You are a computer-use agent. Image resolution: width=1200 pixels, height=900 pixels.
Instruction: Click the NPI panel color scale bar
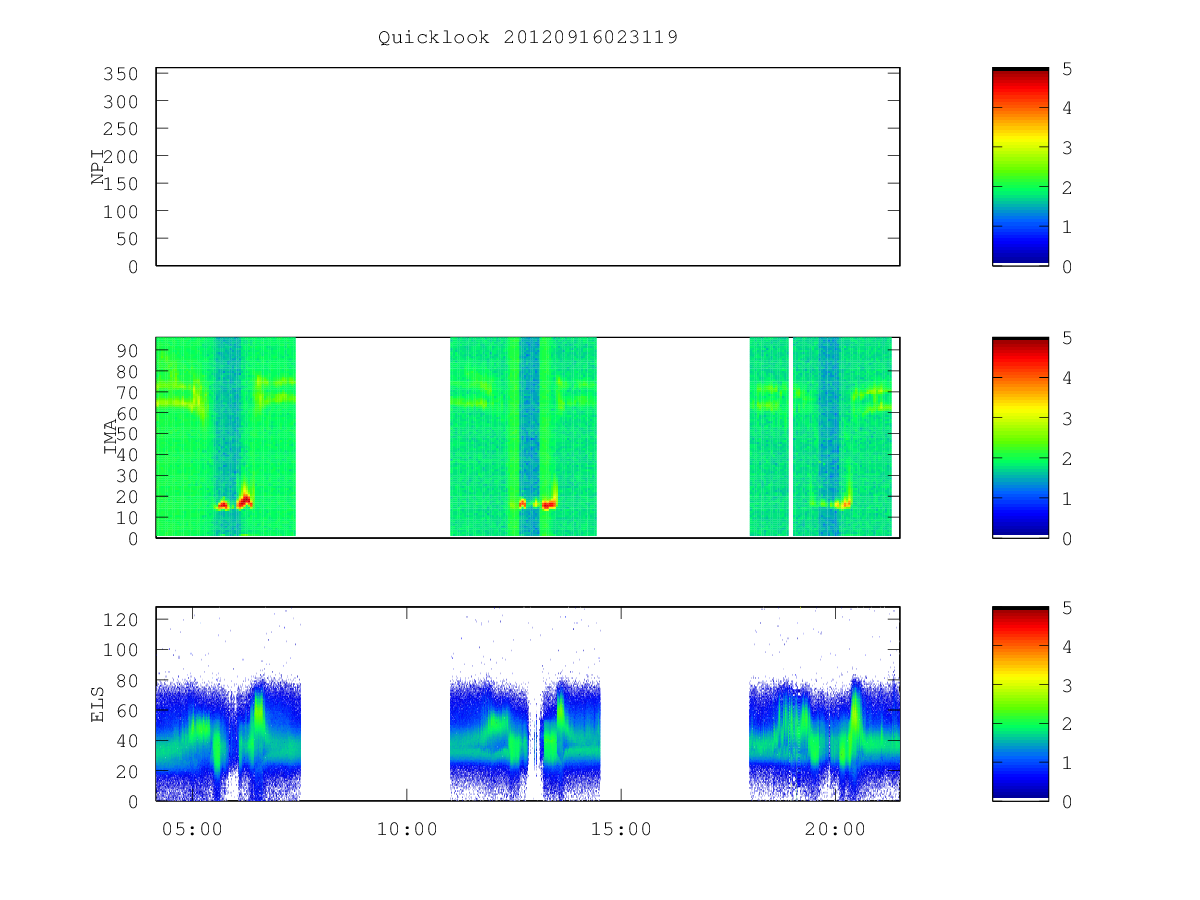click(1020, 167)
